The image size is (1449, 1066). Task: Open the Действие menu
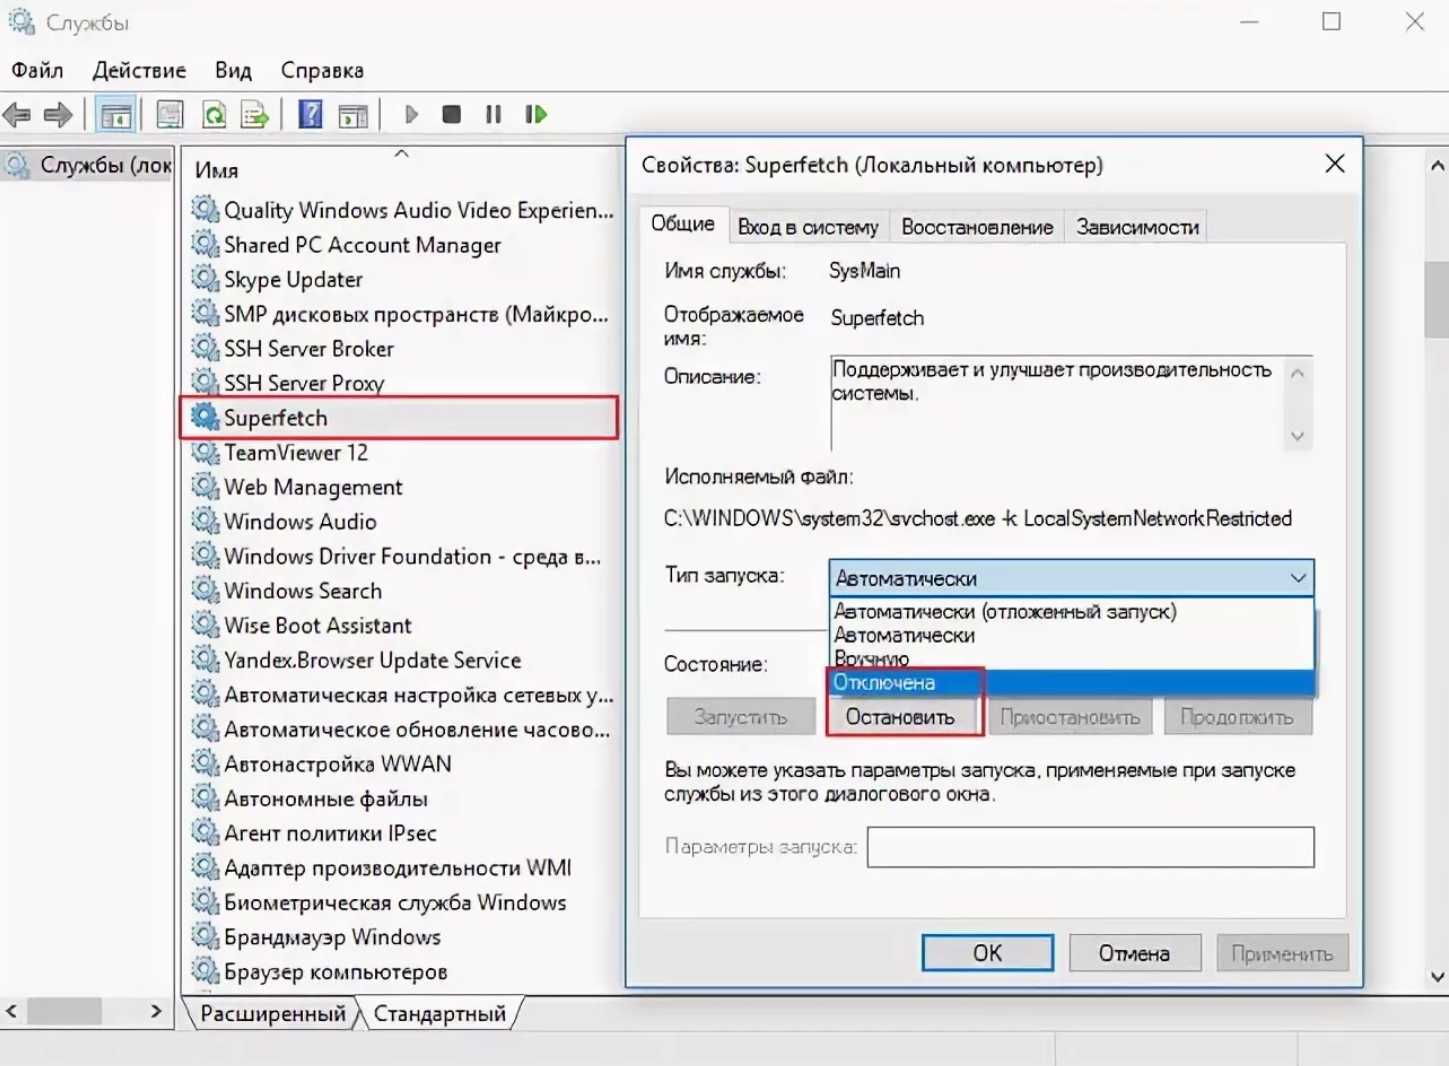pyautogui.click(x=139, y=70)
